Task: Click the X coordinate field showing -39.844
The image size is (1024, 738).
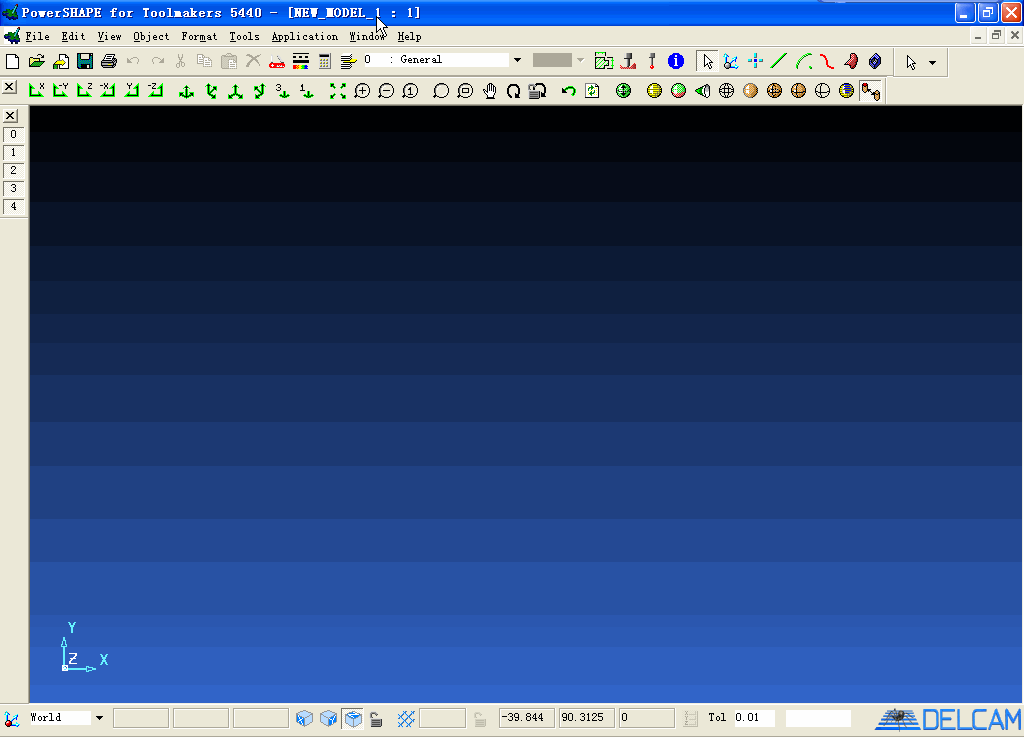Action: (x=526, y=718)
